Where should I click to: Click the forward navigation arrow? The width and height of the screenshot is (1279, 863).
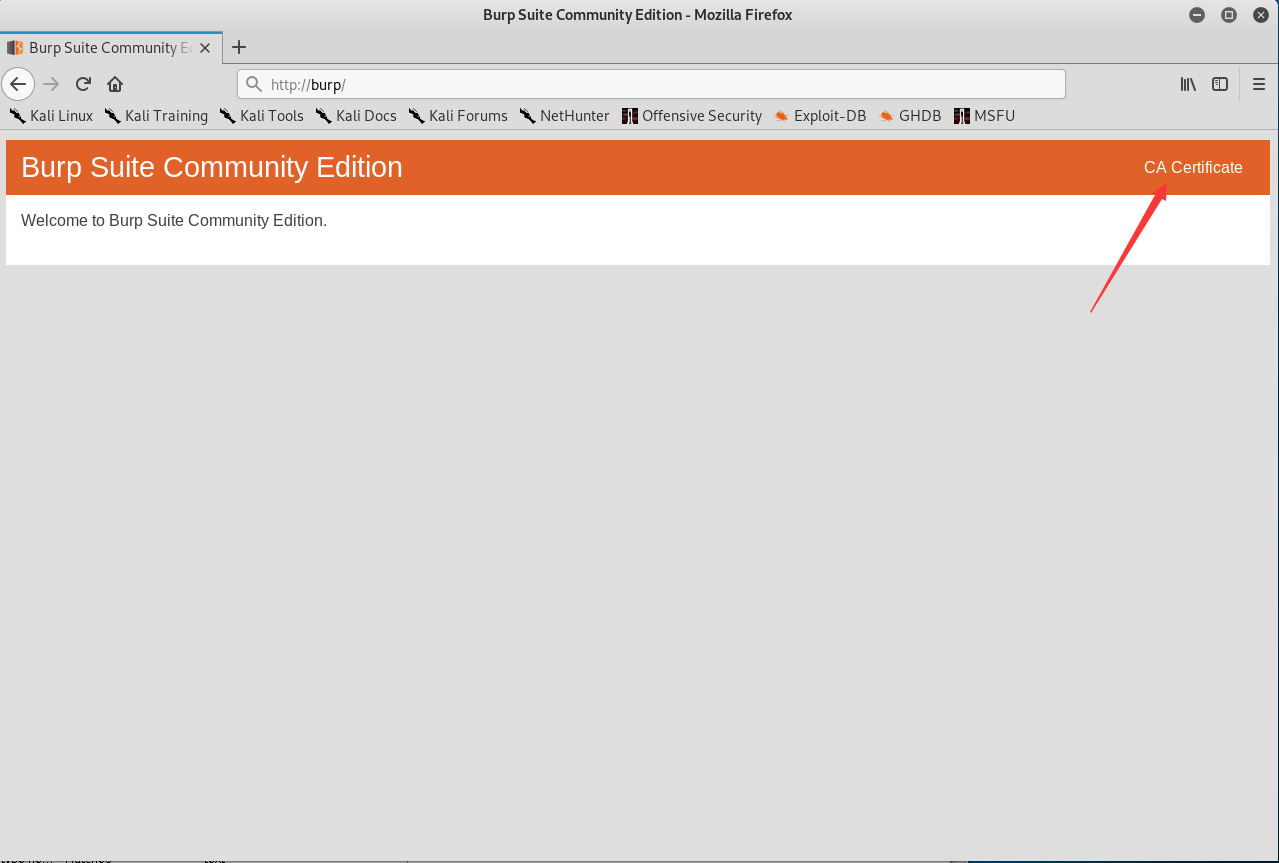click(51, 84)
